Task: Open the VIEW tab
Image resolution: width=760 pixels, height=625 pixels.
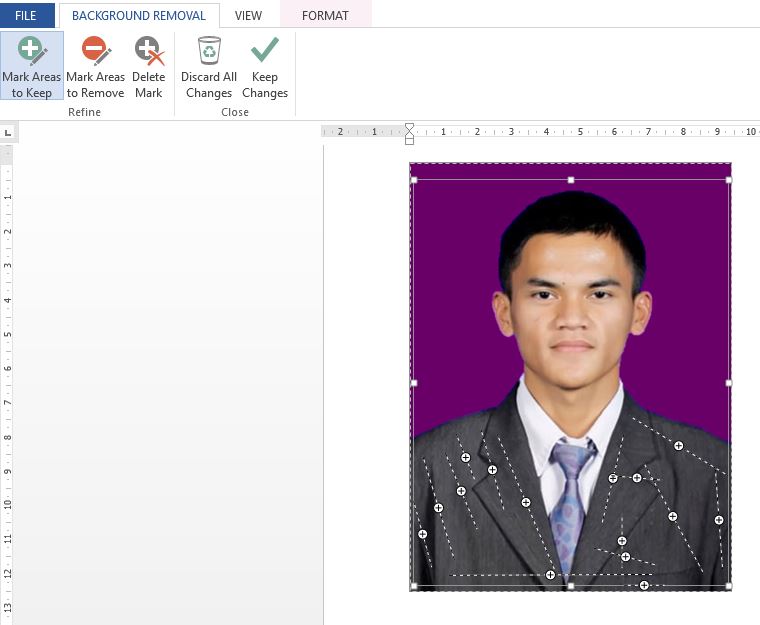Action: tap(248, 16)
